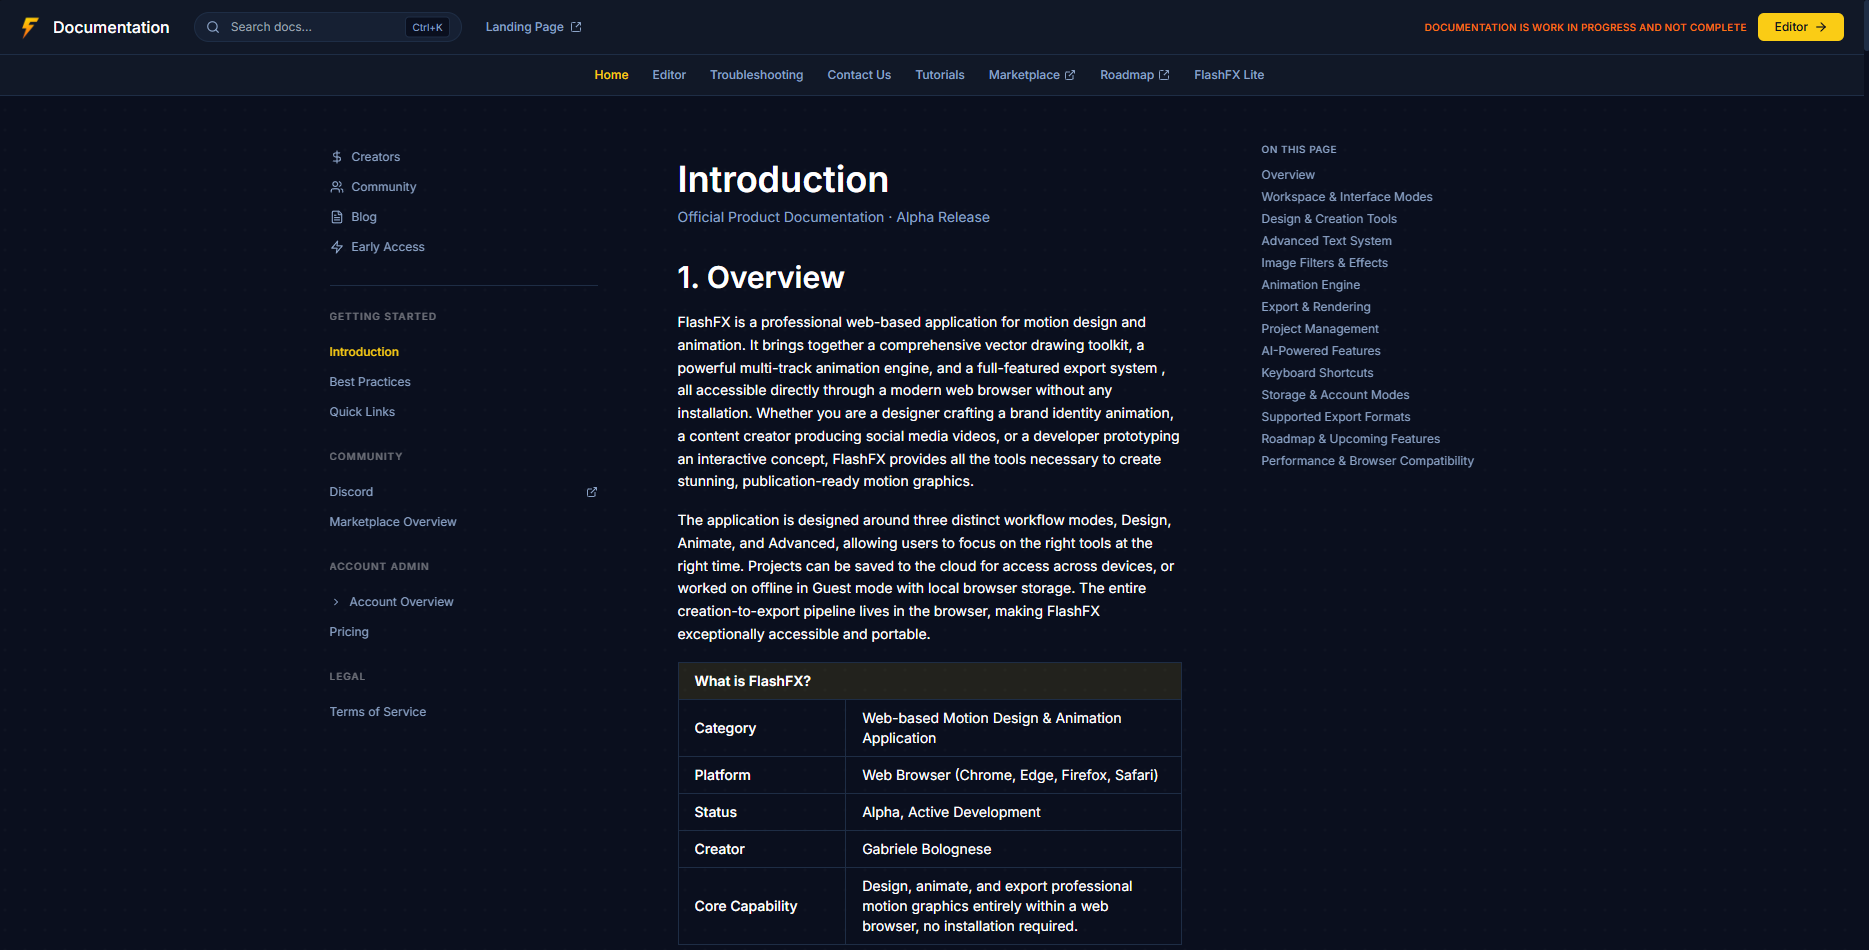Image resolution: width=1869 pixels, height=950 pixels.
Task: Navigate to Keyboard Shortcuts on this page
Action: coord(1317,372)
